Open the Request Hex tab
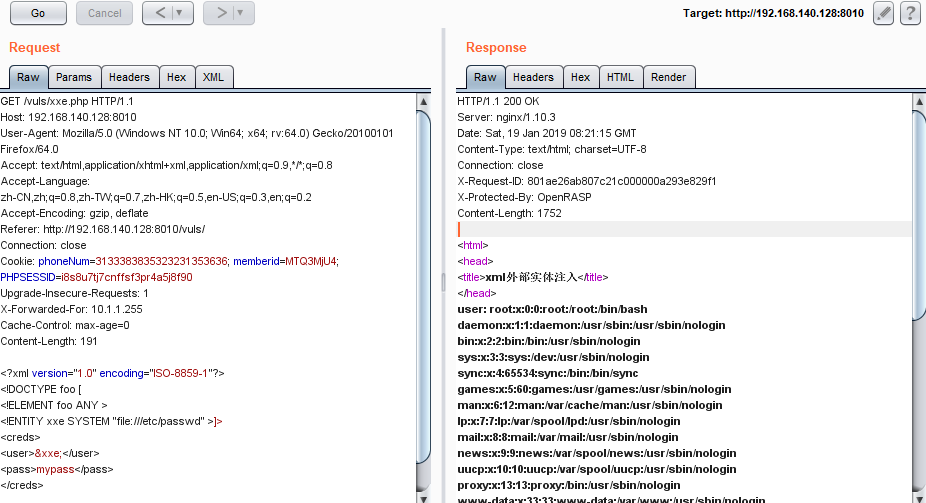926x503 pixels. (x=176, y=77)
